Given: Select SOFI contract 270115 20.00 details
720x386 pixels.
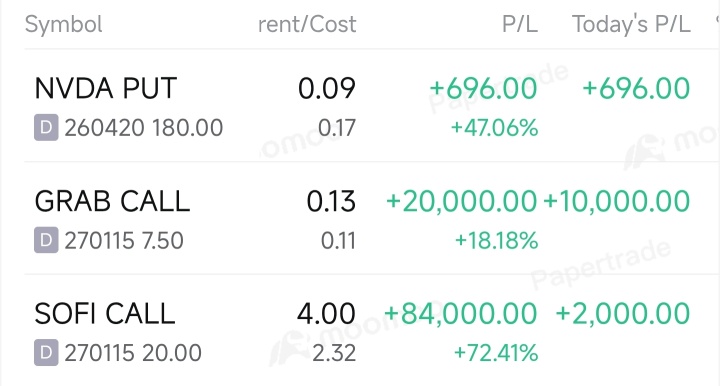Looking at the screenshot, I should pos(133,352).
